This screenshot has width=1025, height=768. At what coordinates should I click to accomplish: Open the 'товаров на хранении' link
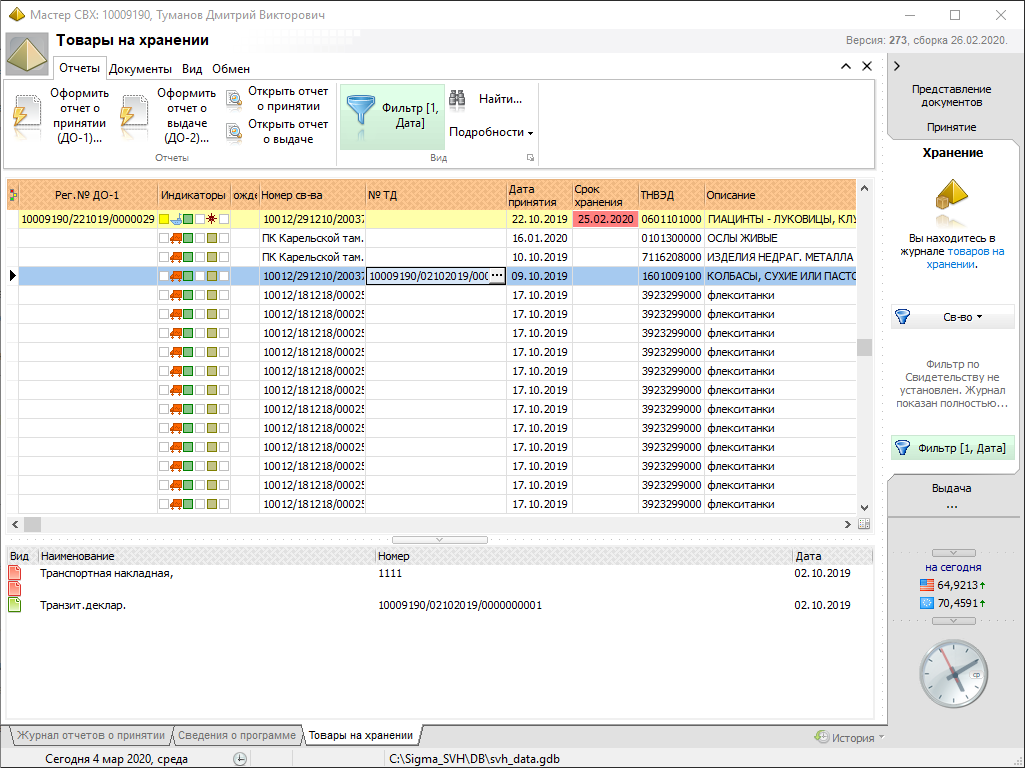[x=964, y=258]
